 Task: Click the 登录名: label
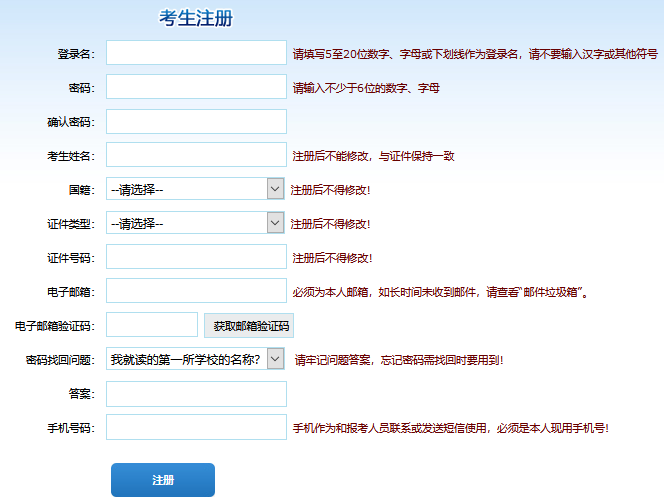(76, 54)
